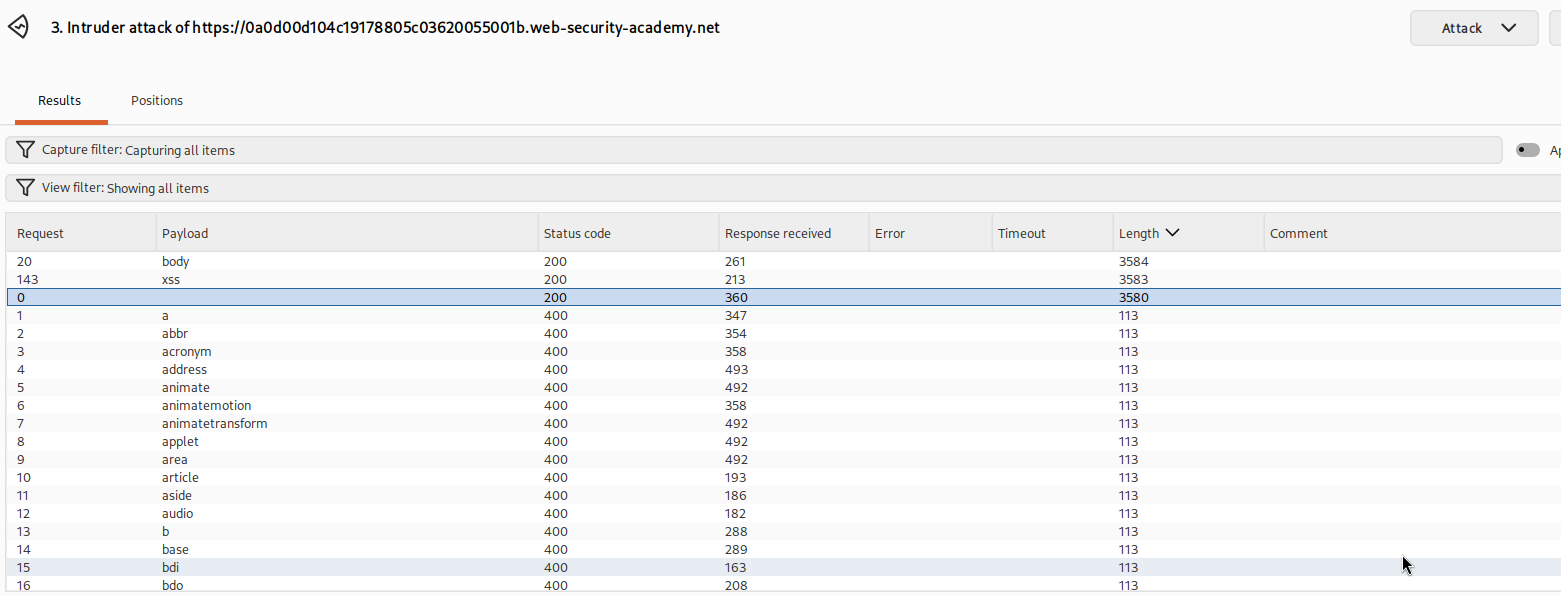Image resolution: width=1561 pixels, height=596 pixels.
Task: Click the Capture filter funnel icon
Action: click(x=25, y=150)
